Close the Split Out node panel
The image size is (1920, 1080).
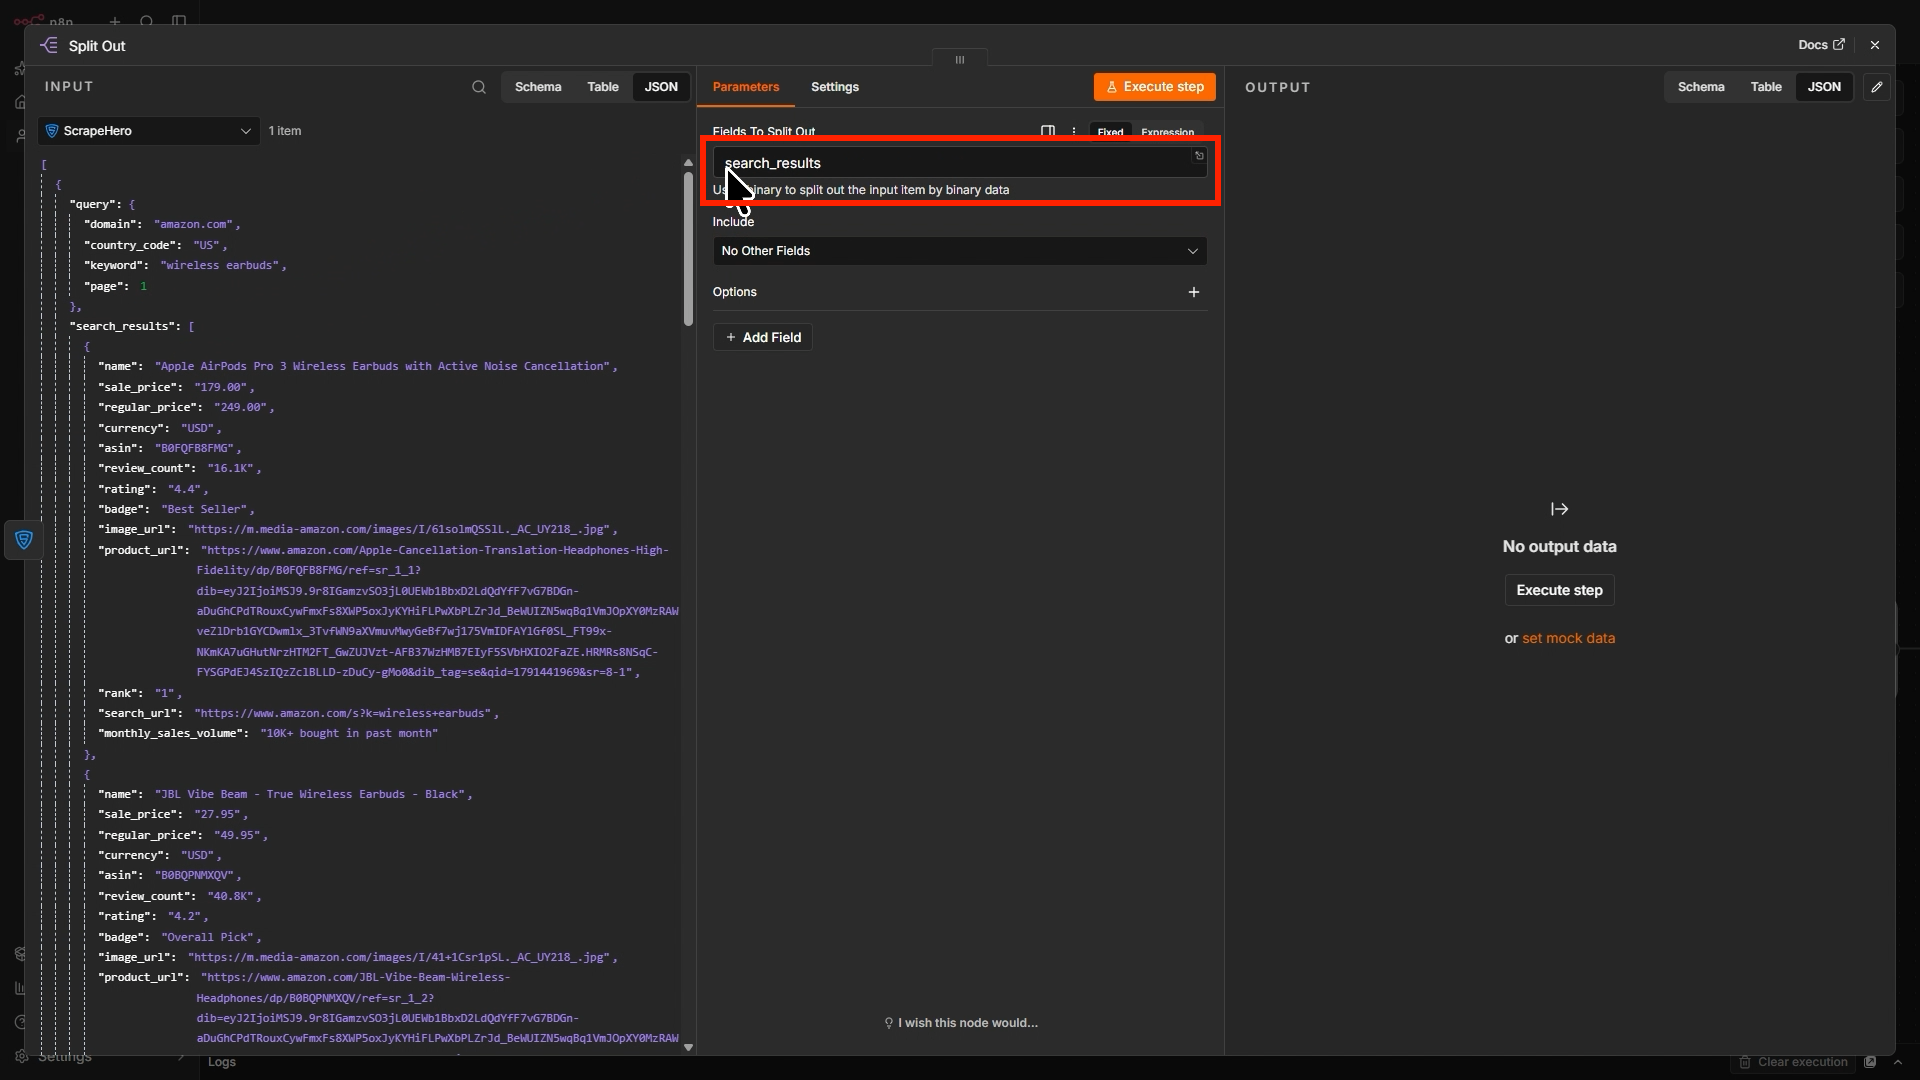pyautogui.click(x=1875, y=45)
